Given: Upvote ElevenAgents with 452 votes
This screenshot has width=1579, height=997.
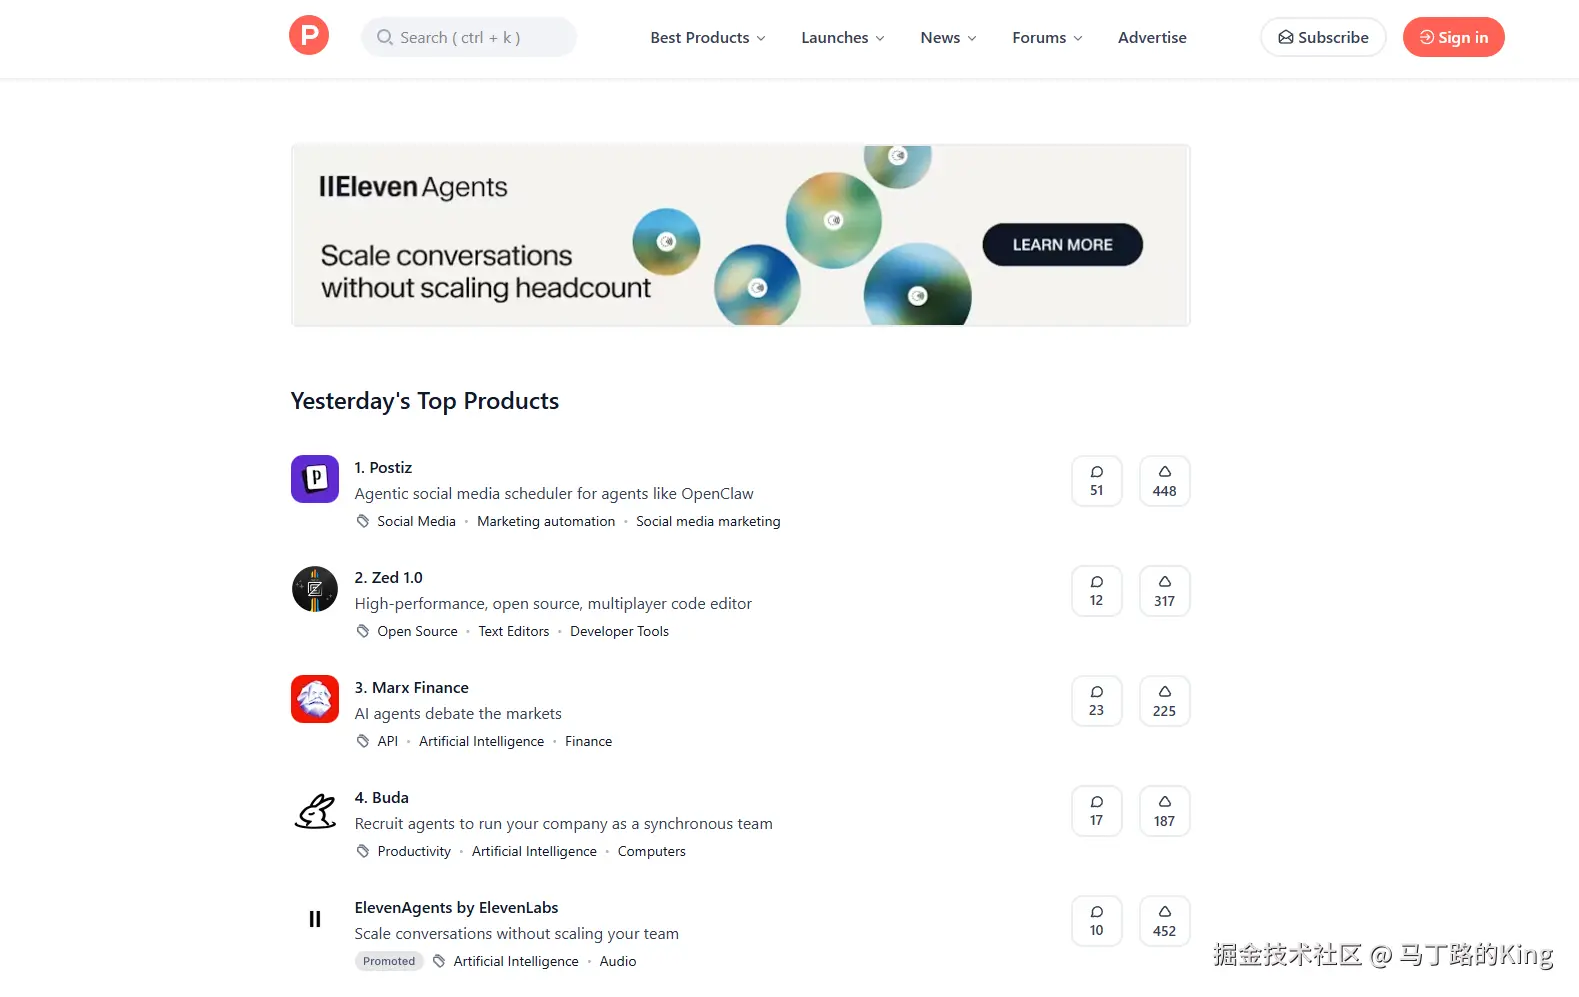Looking at the screenshot, I should click(1164, 921).
